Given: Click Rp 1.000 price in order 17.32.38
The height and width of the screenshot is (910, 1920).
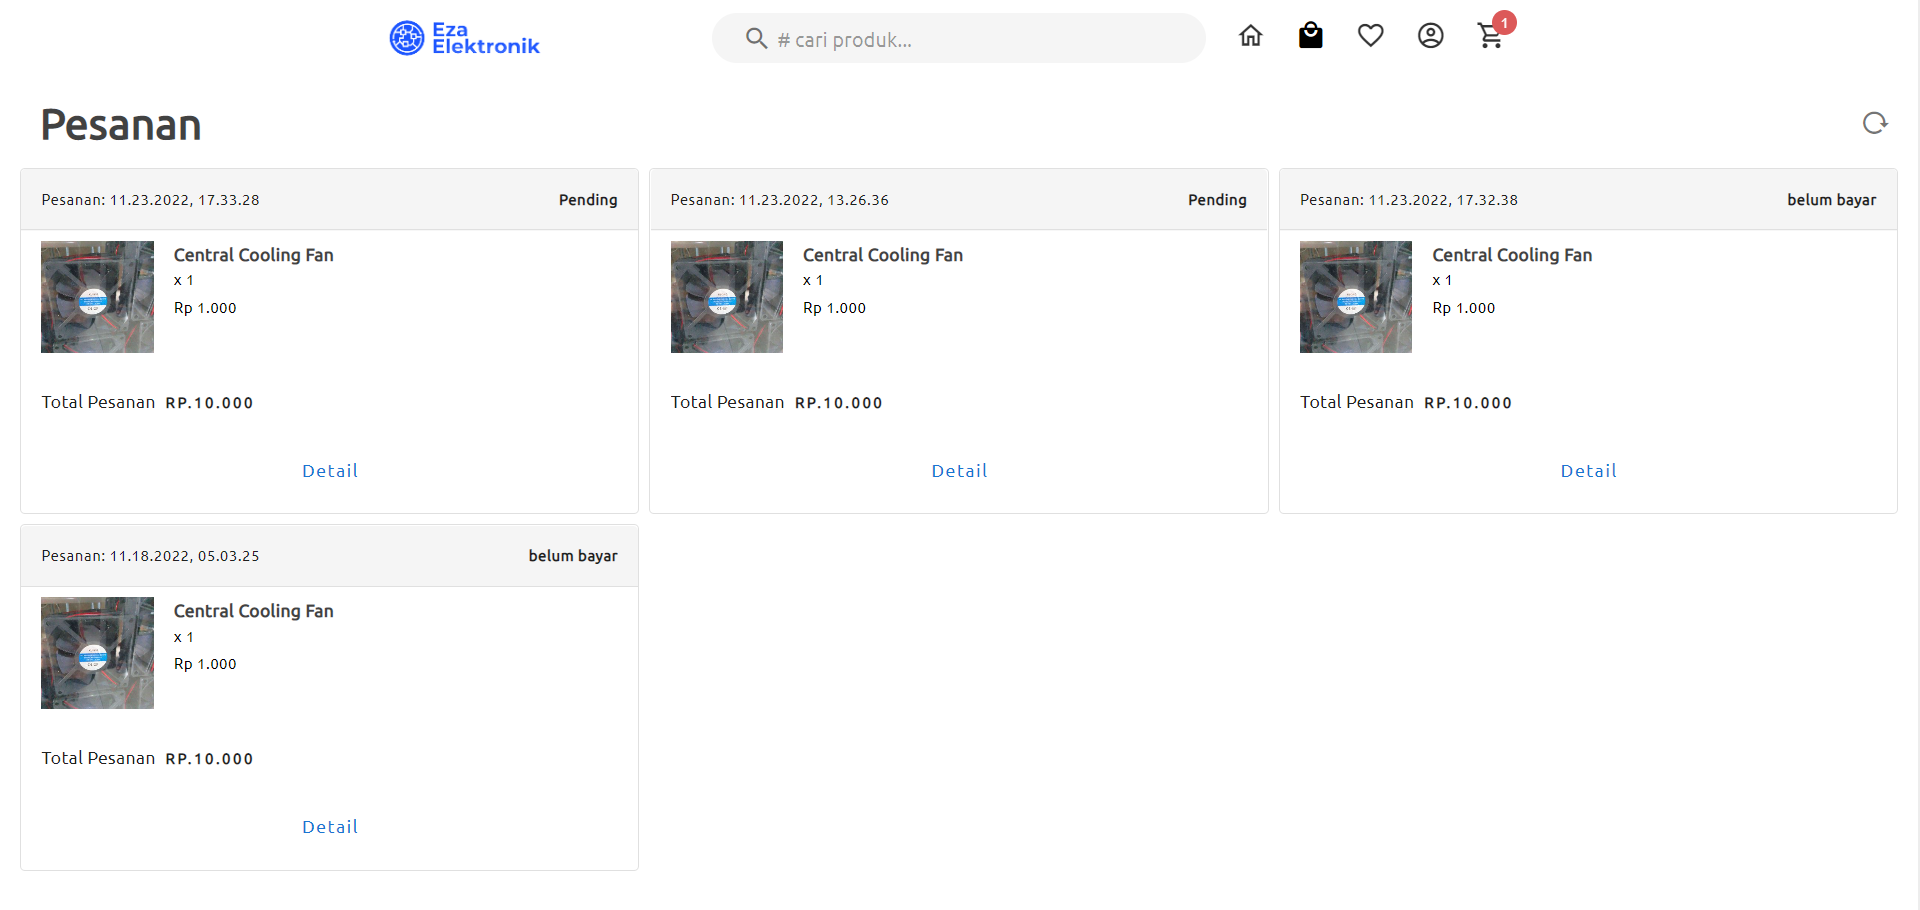Looking at the screenshot, I should point(1464,308).
